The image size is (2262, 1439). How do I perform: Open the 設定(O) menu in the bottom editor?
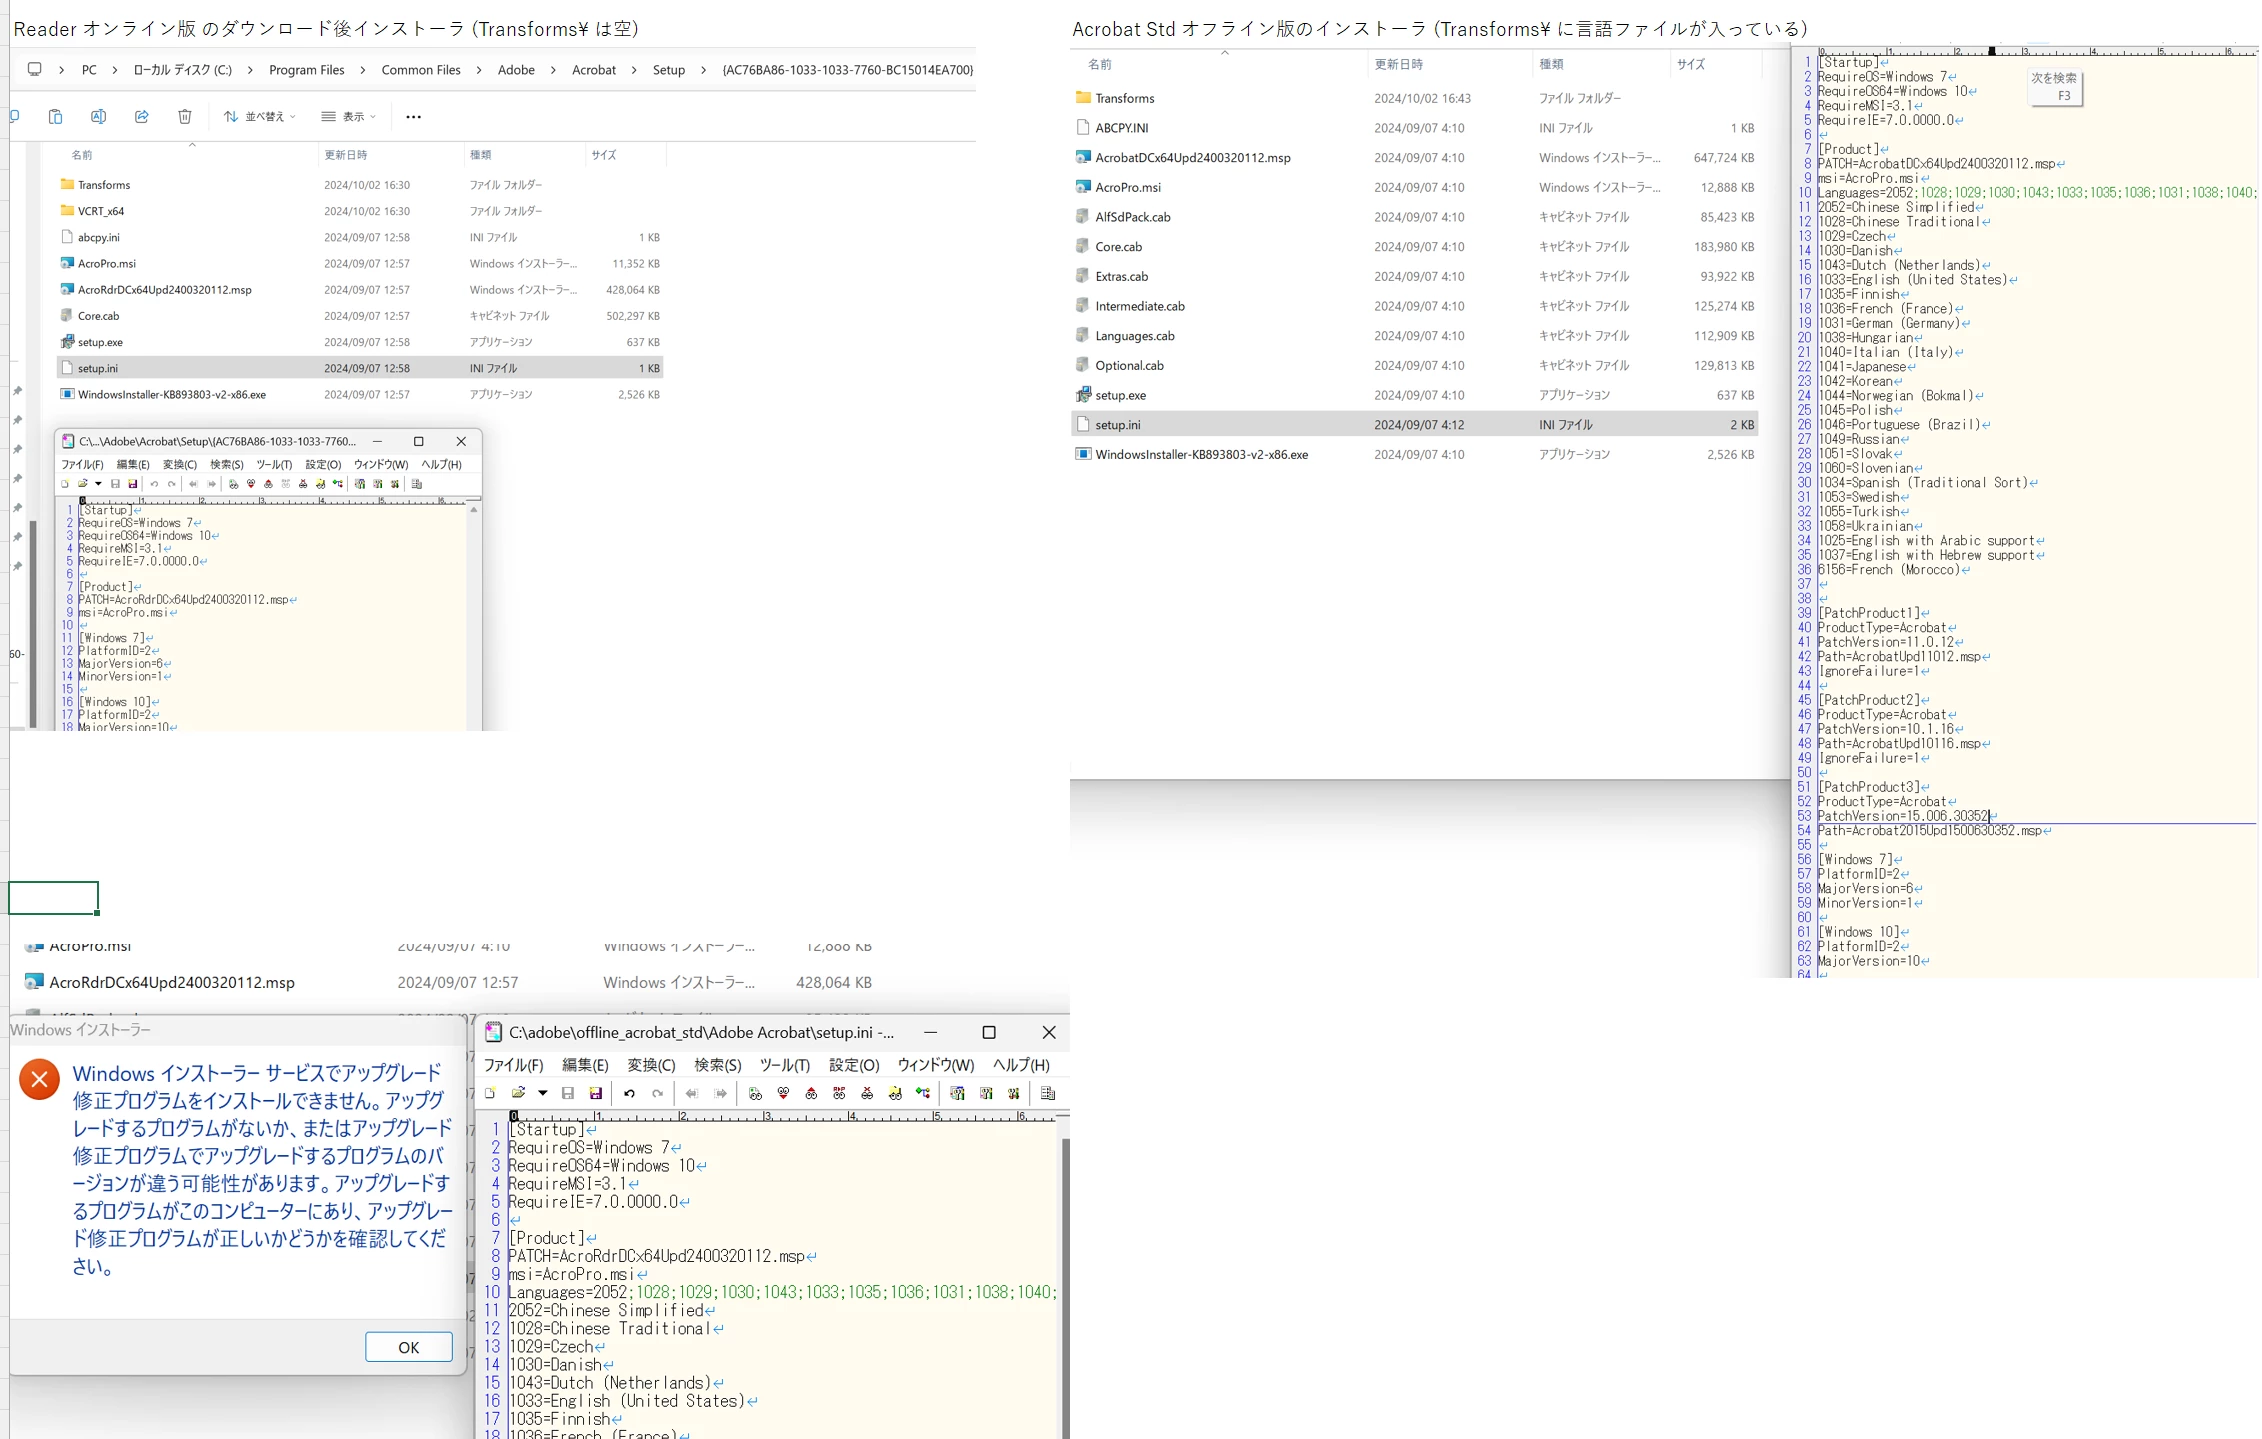click(x=853, y=1065)
